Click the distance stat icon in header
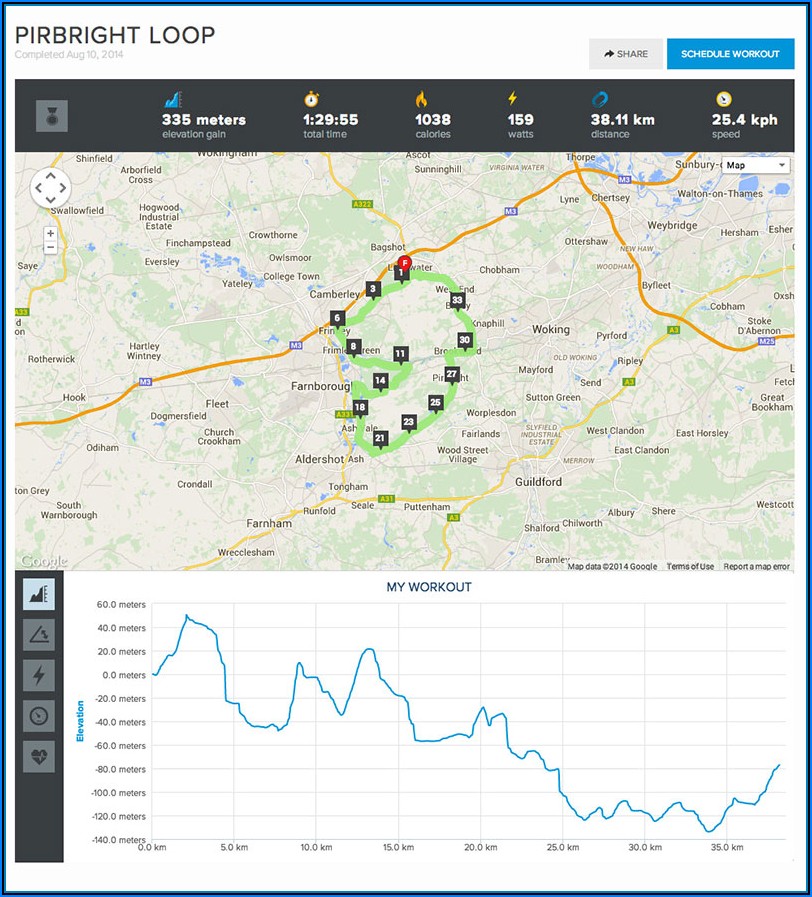Screen dimensions: 812x897 coord(599,99)
